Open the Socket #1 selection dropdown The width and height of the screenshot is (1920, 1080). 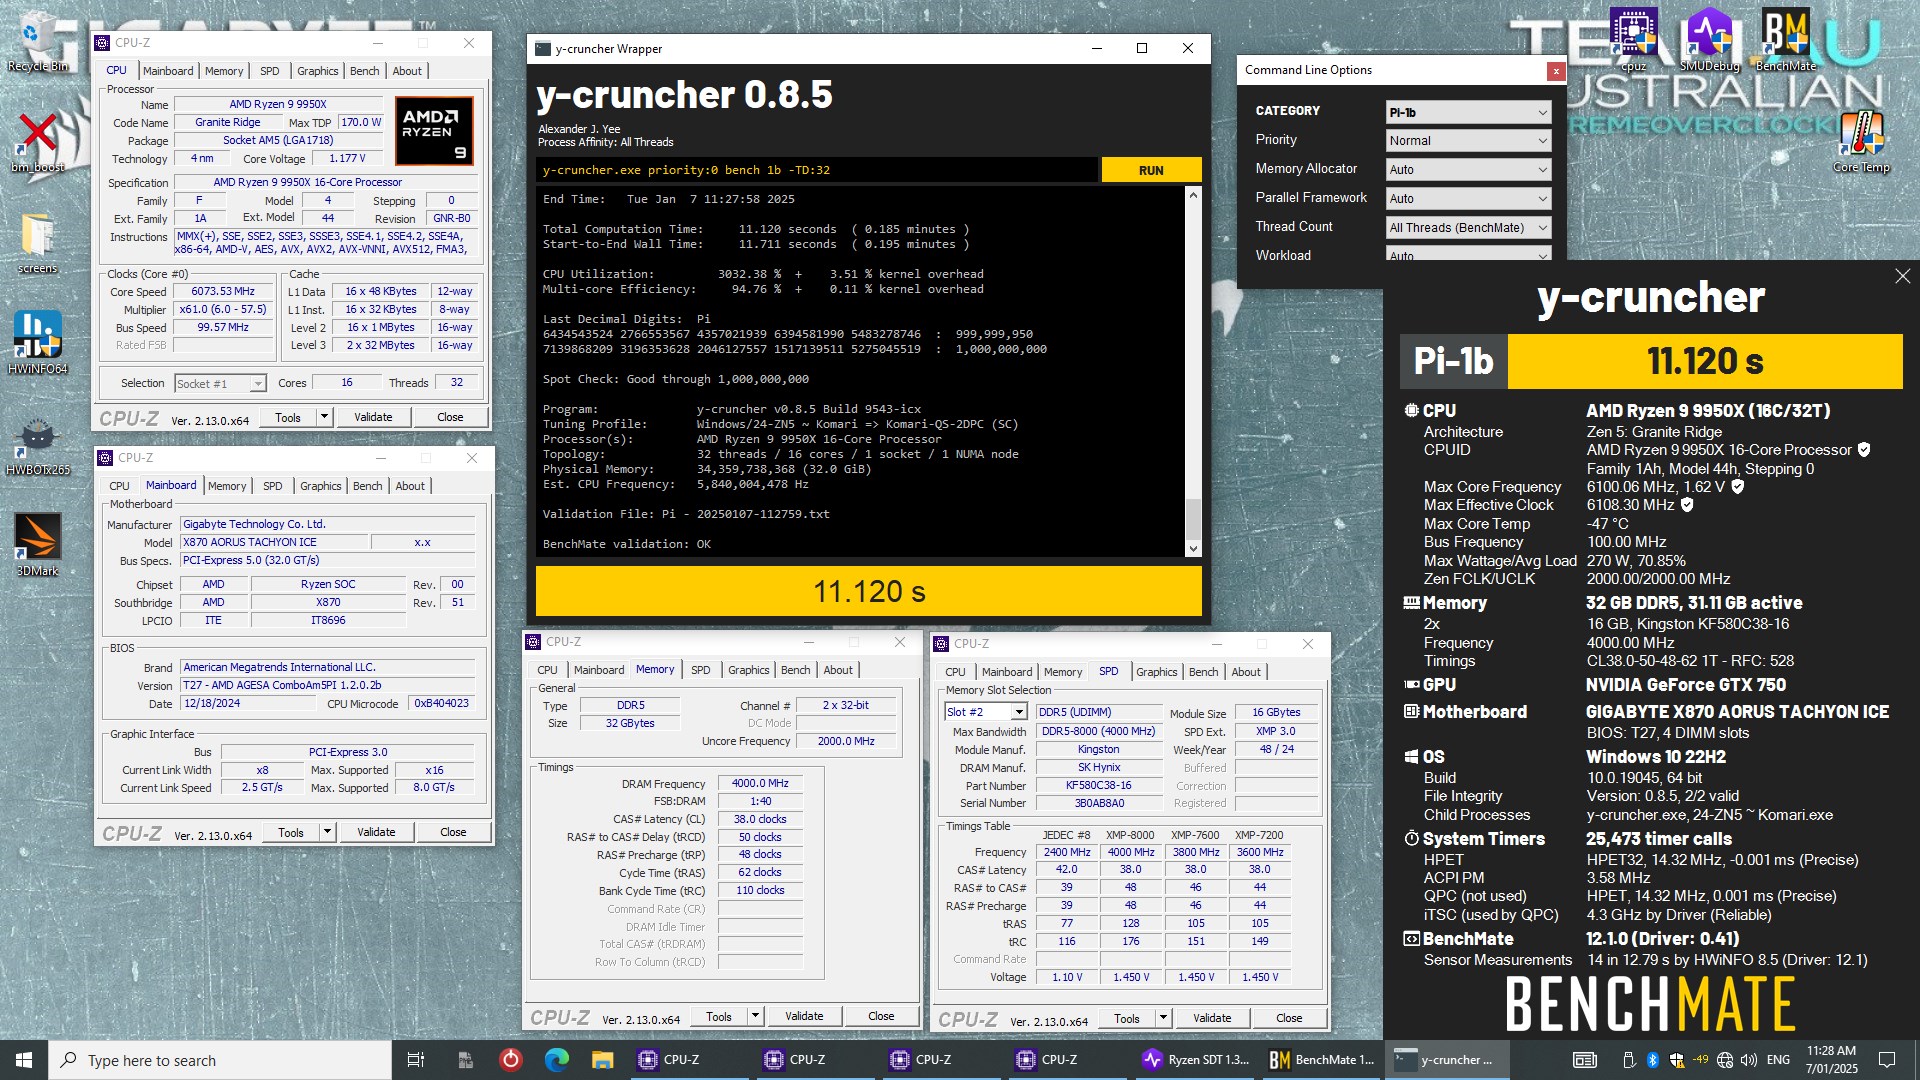pos(220,383)
